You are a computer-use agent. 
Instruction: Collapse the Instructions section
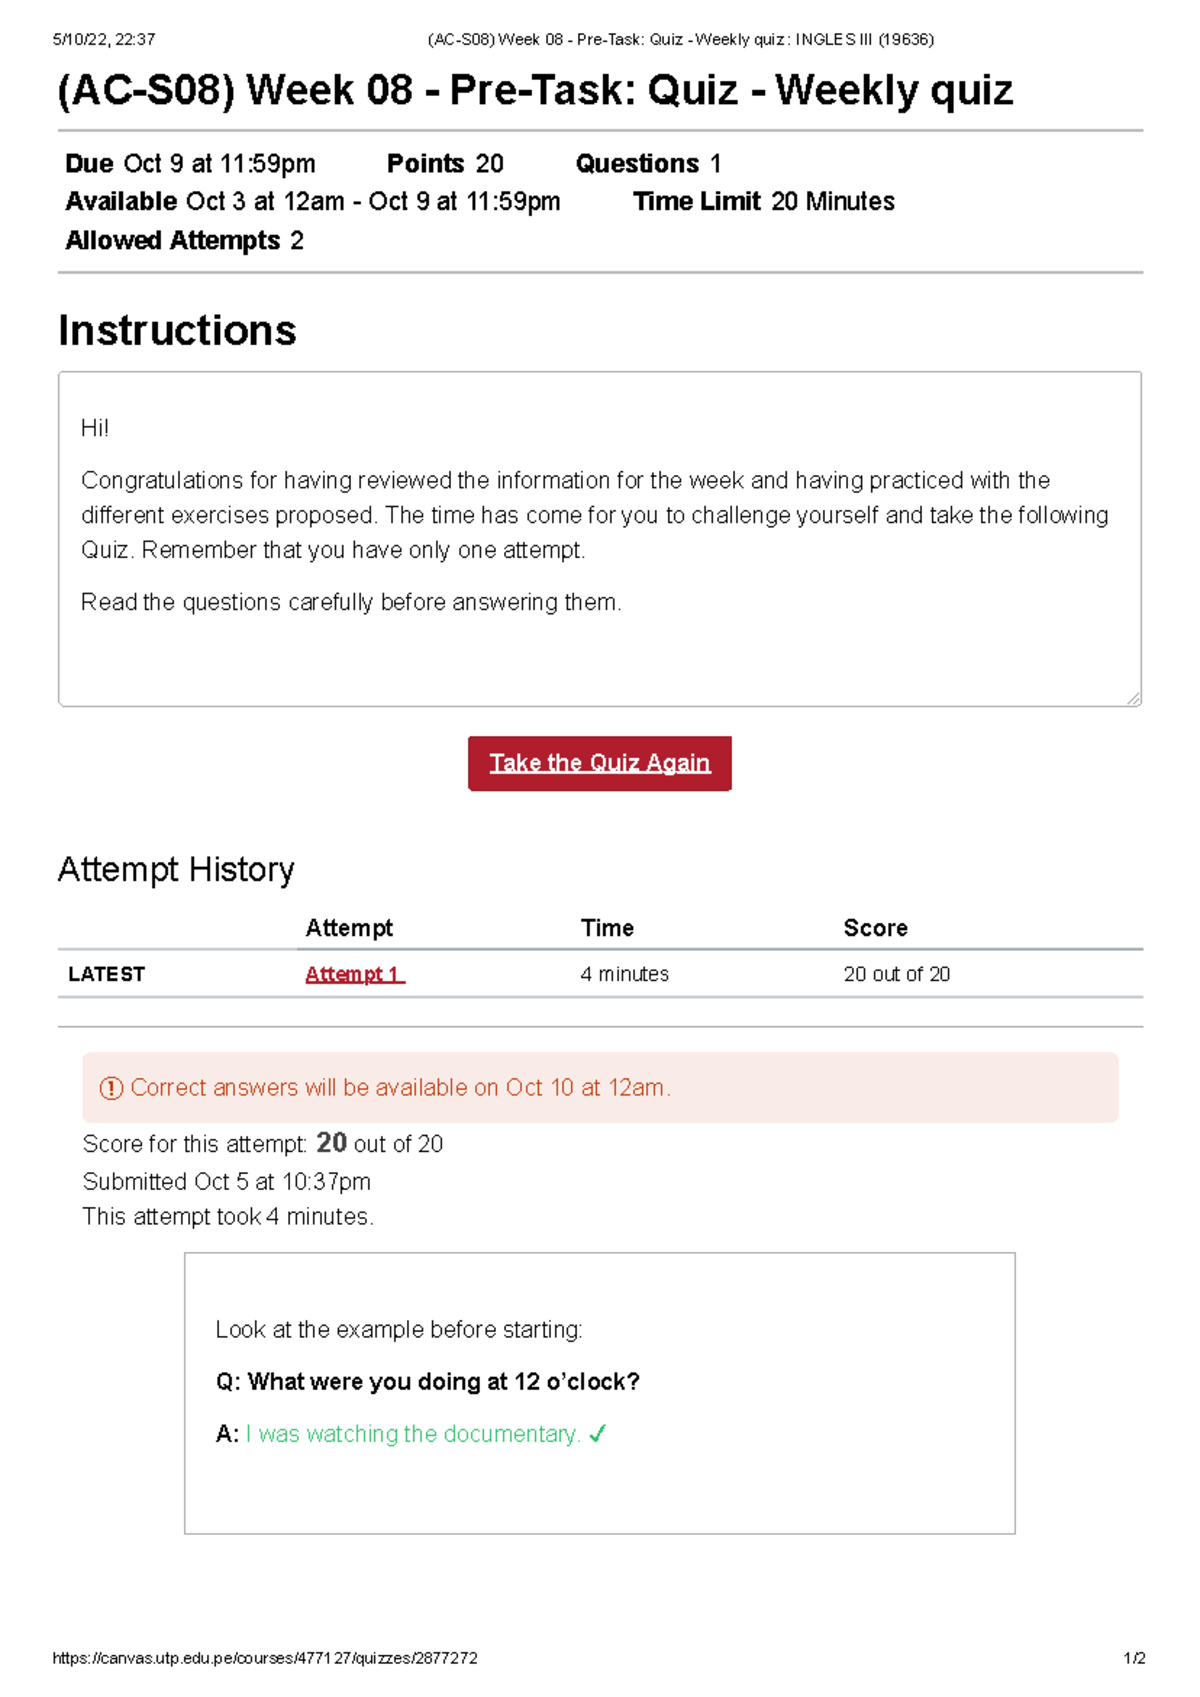(177, 330)
